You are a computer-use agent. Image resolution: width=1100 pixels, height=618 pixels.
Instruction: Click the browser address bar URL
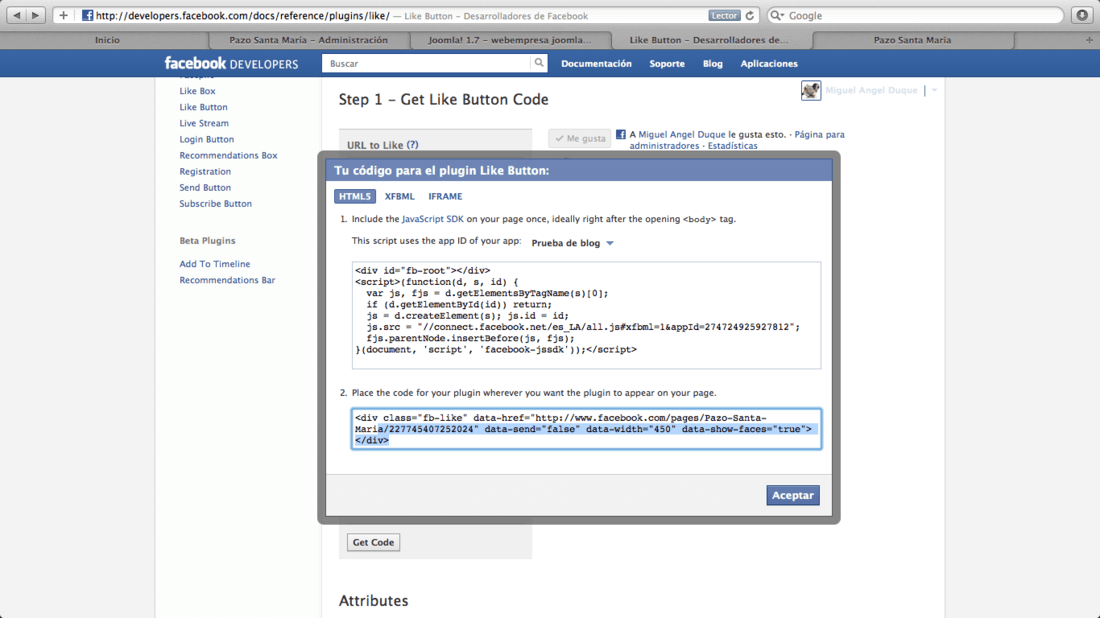[243, 15]
